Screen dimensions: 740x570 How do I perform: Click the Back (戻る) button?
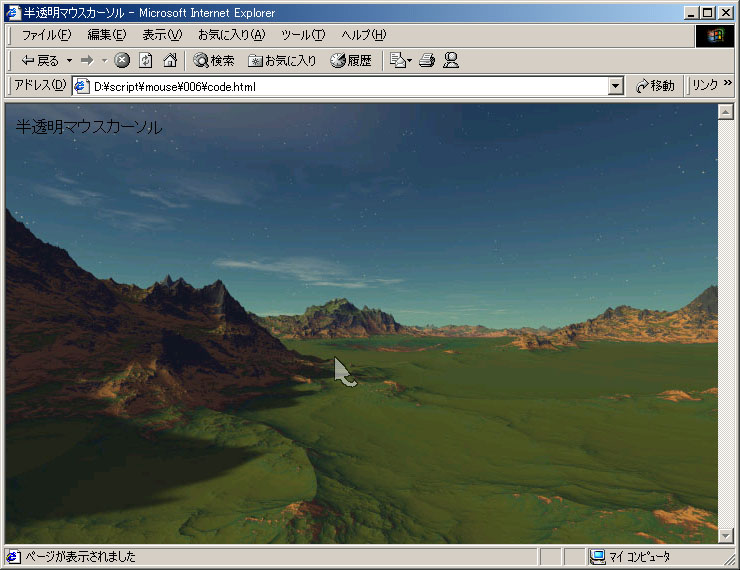coord(40,60)
